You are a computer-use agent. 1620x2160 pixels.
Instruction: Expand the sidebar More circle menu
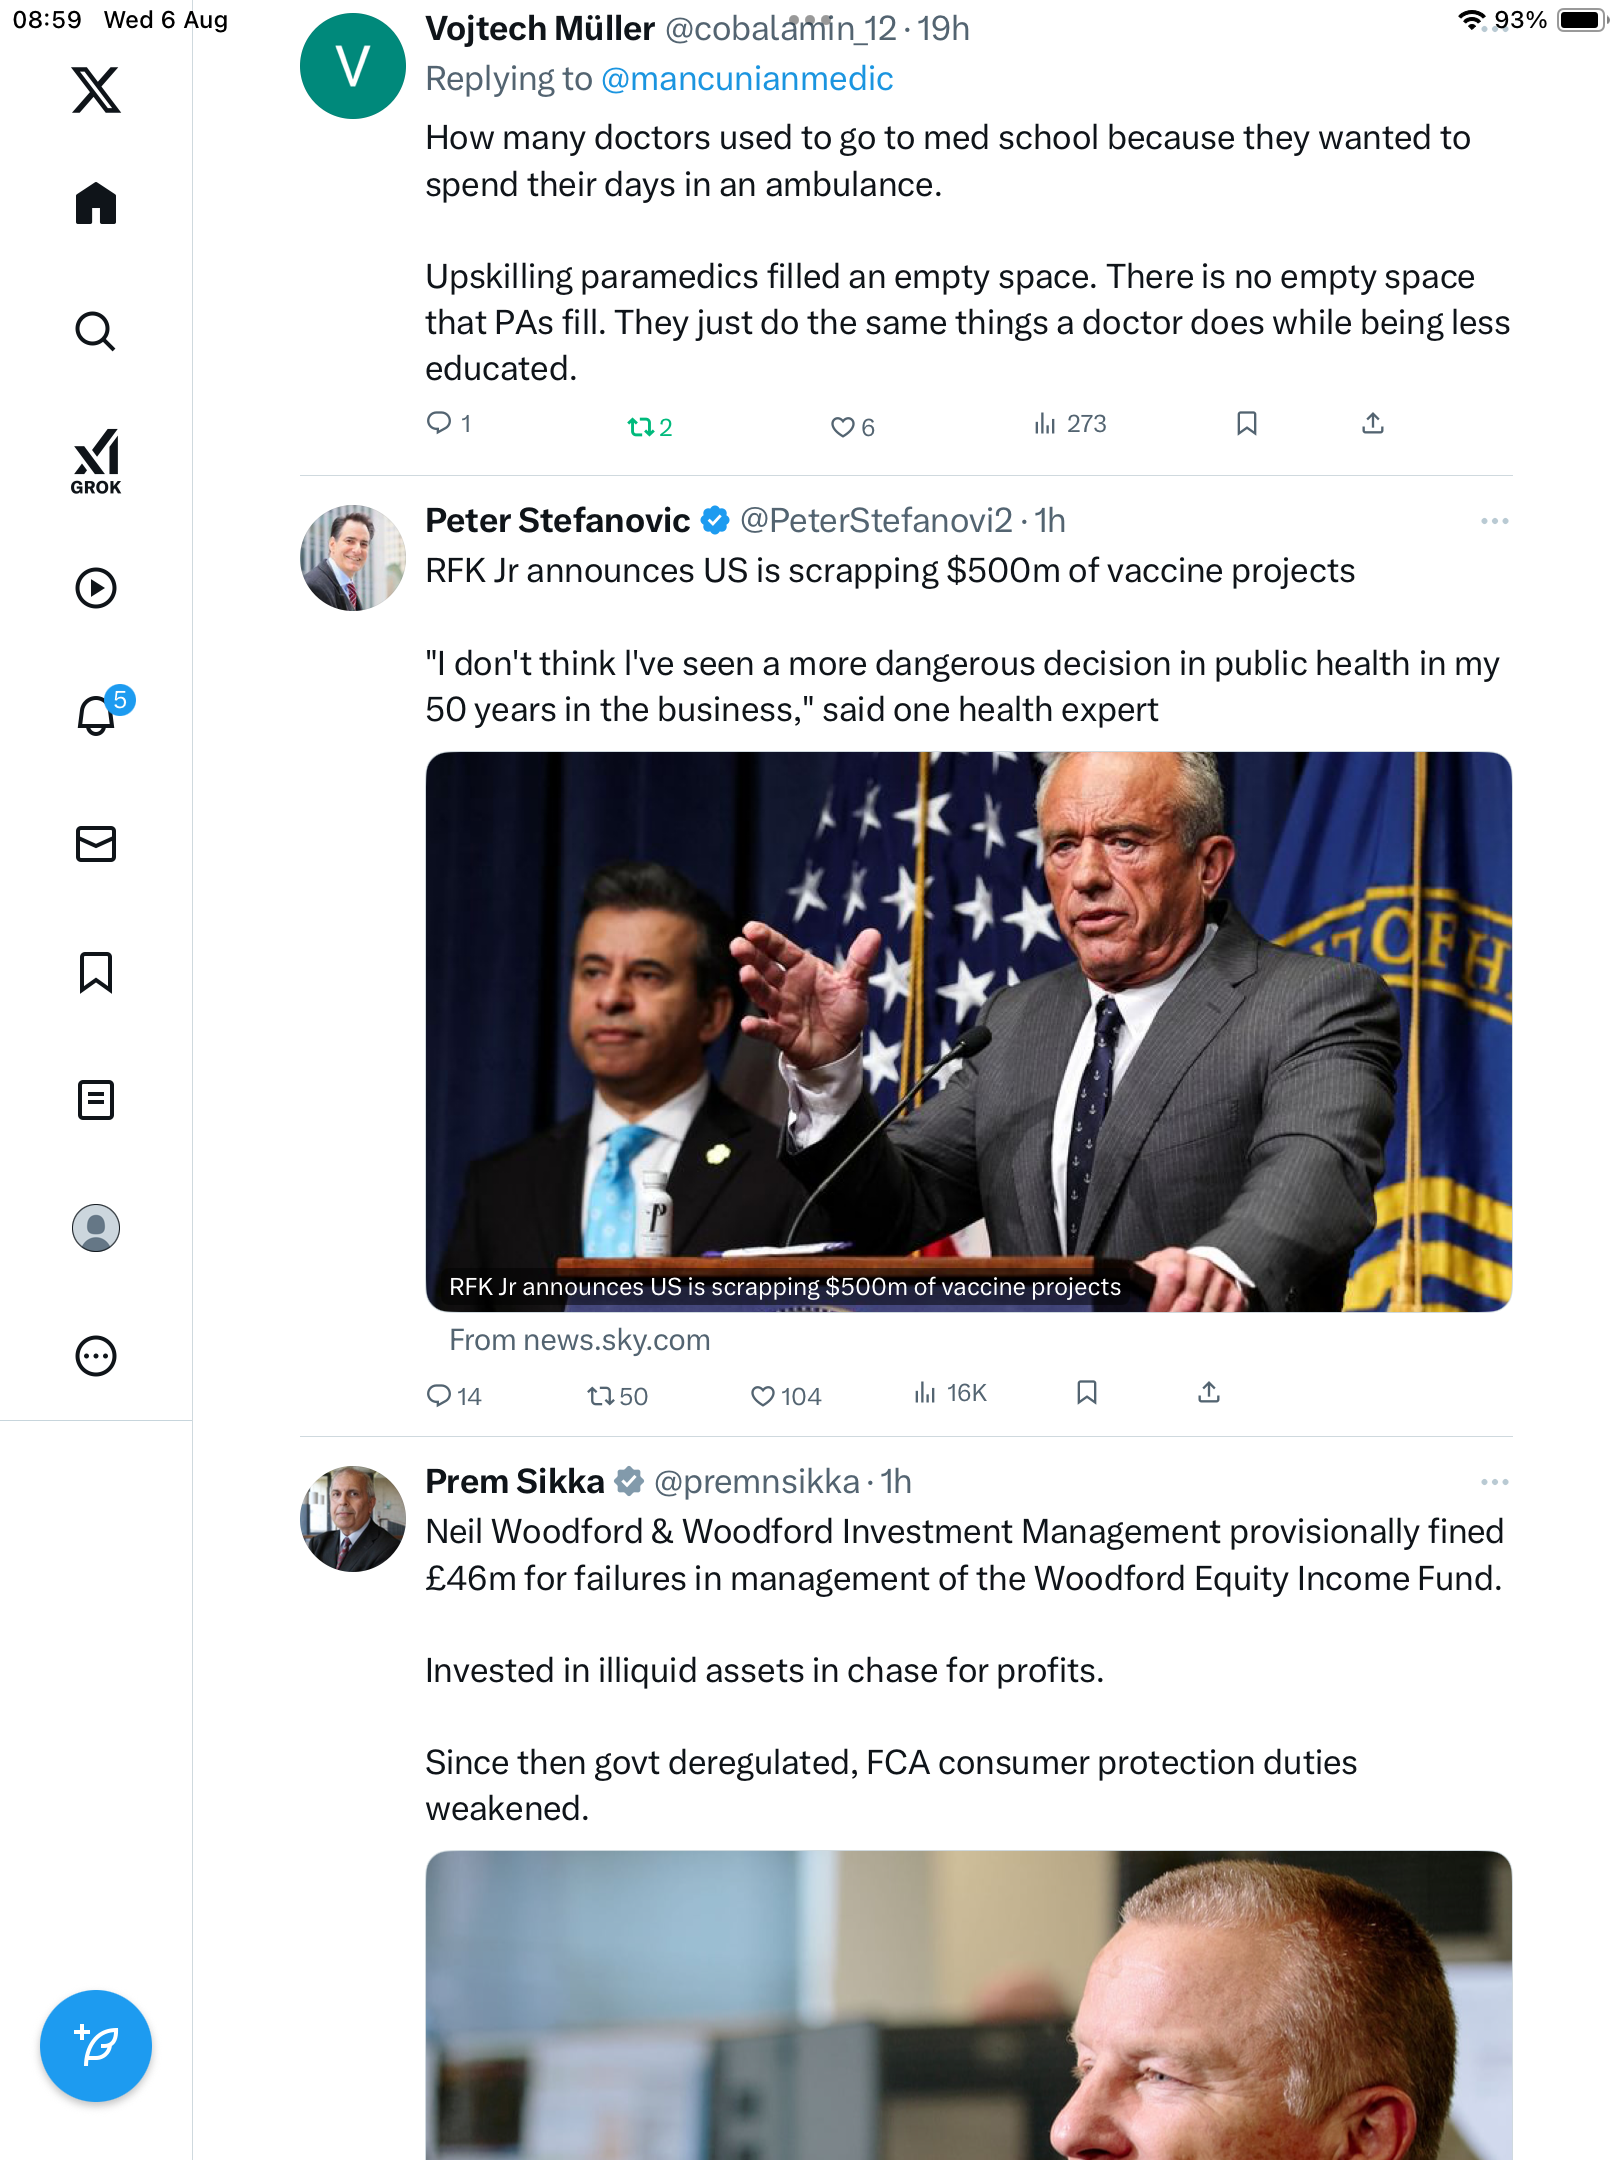pyautogui.click(x=96, y=1356)
